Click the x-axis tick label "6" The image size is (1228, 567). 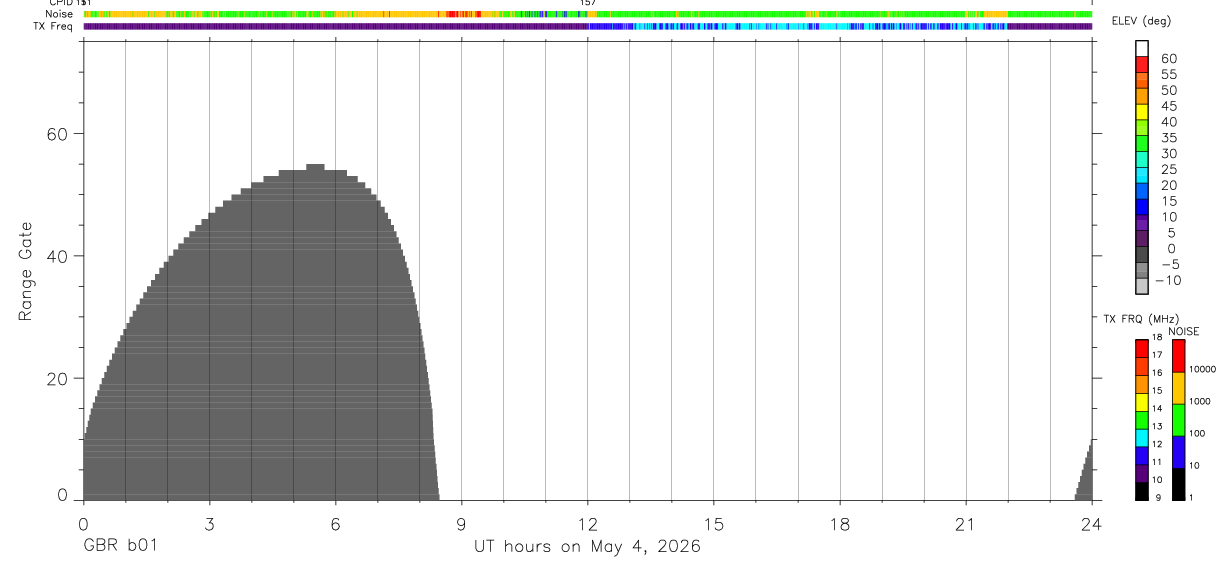335,524
